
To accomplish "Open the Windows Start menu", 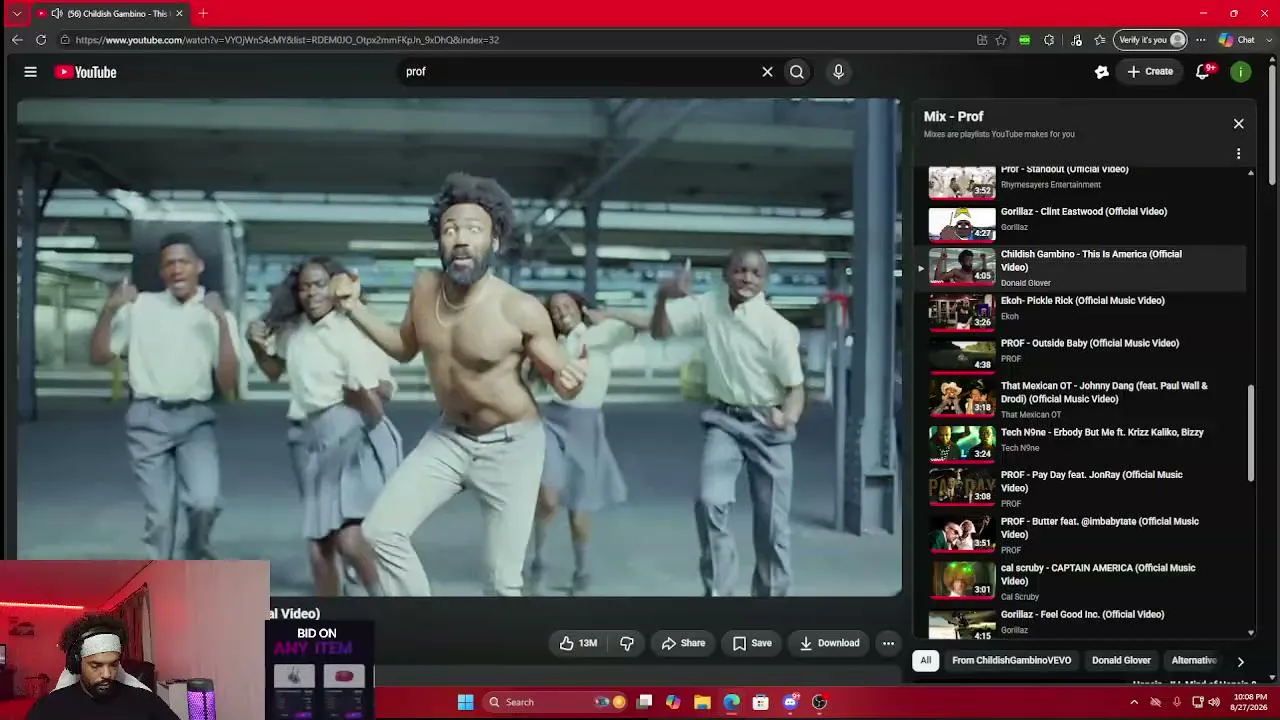I will [x=466, y=702].
